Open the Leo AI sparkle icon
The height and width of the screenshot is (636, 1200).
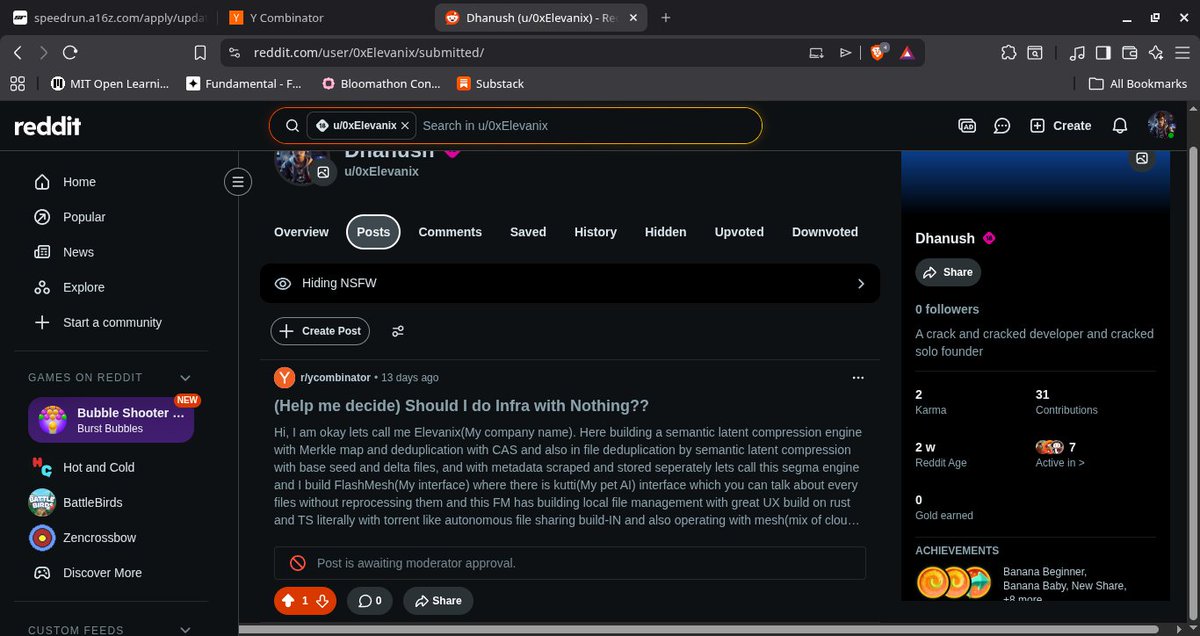tap(1156, 53)
